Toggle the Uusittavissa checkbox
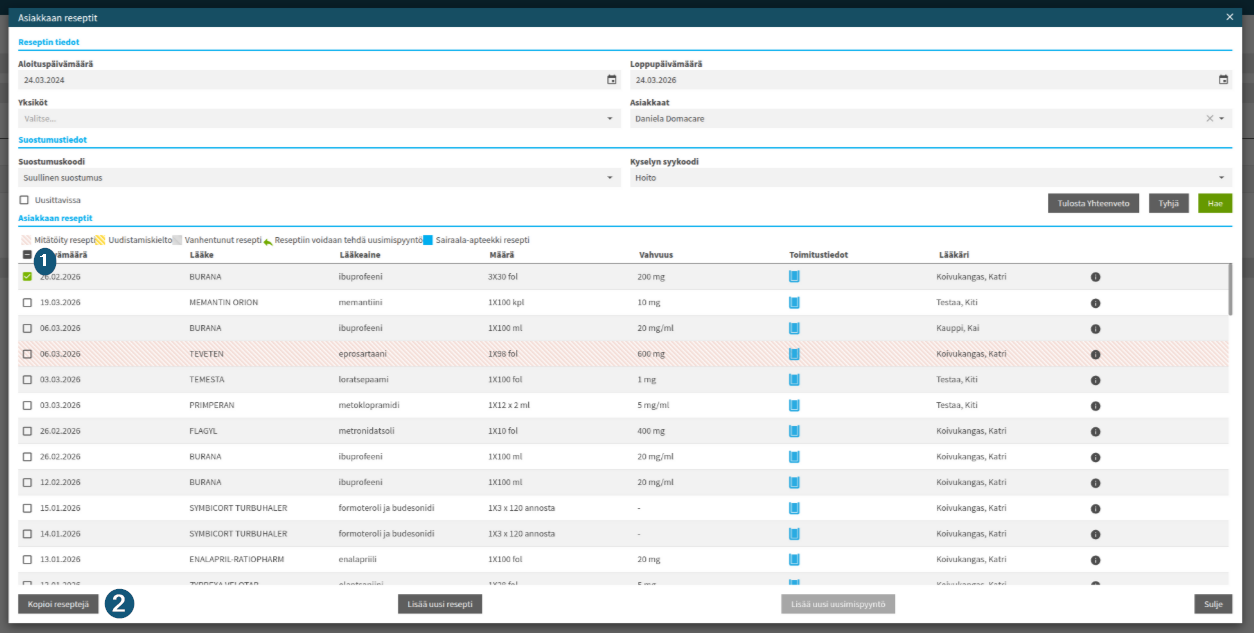Viewport: 1254px width, 633px height. pos(24,199)
